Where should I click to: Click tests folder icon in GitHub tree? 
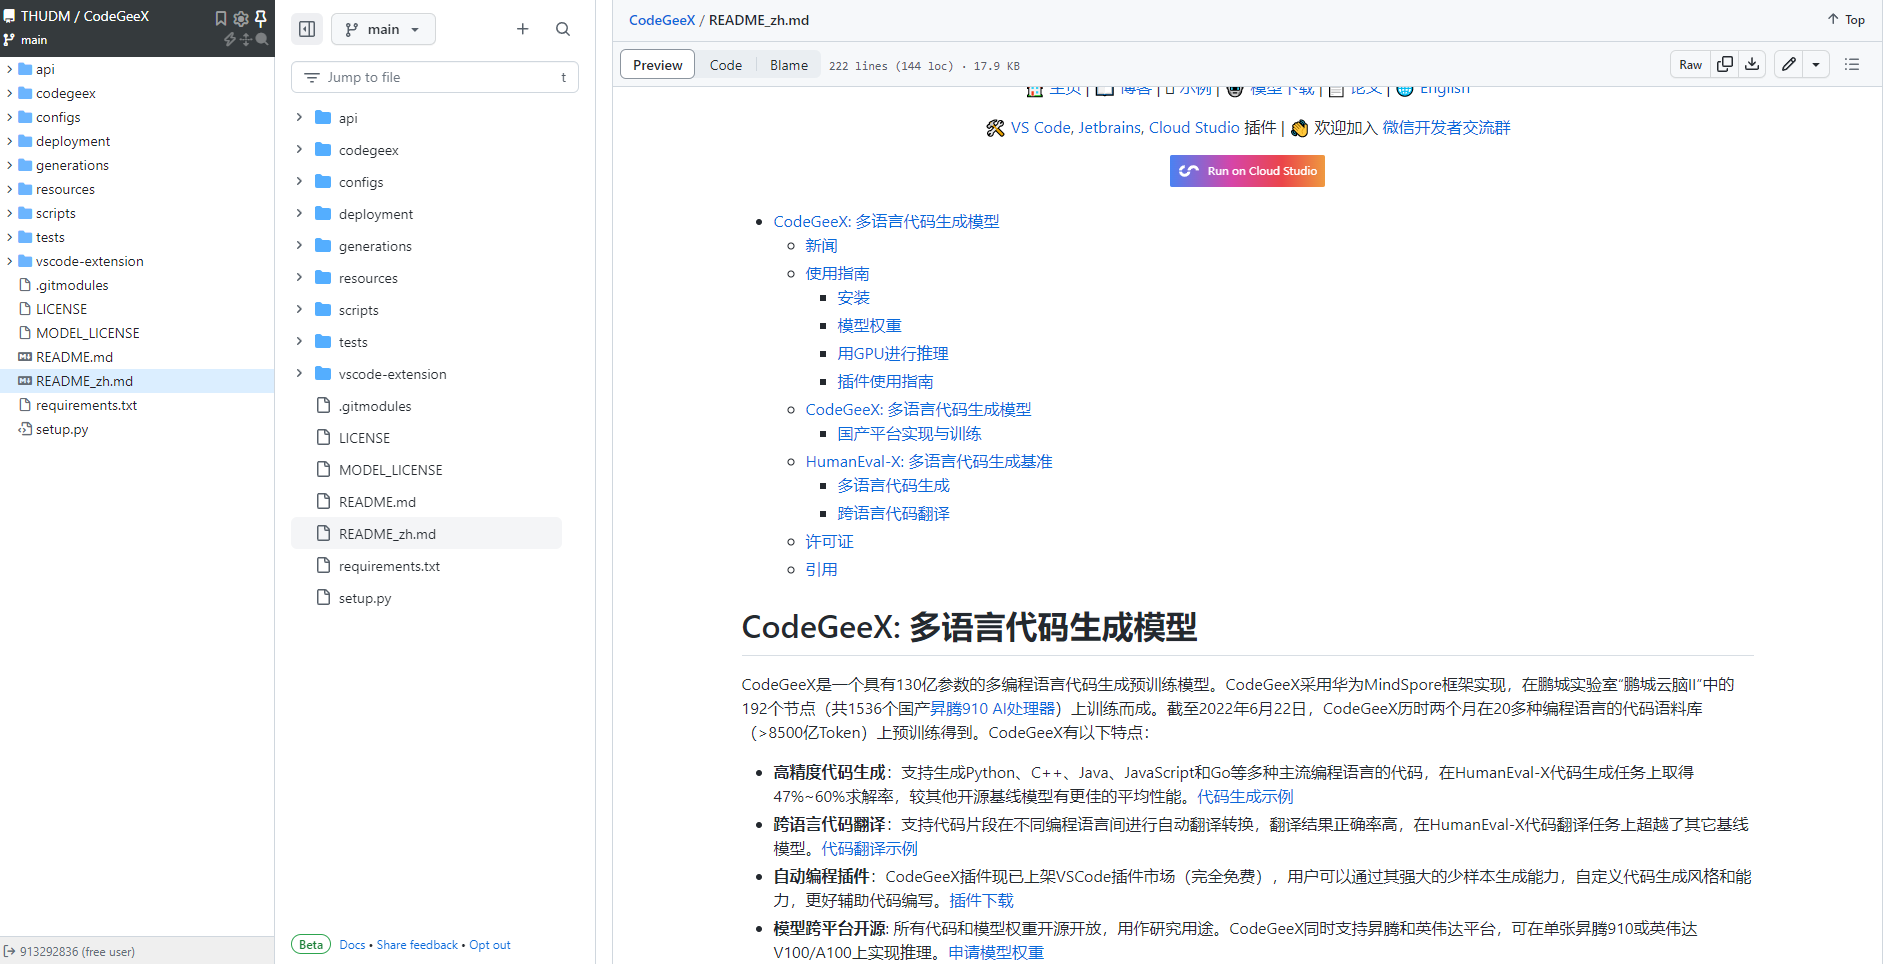pyautogui.click(x=323, y=341)
